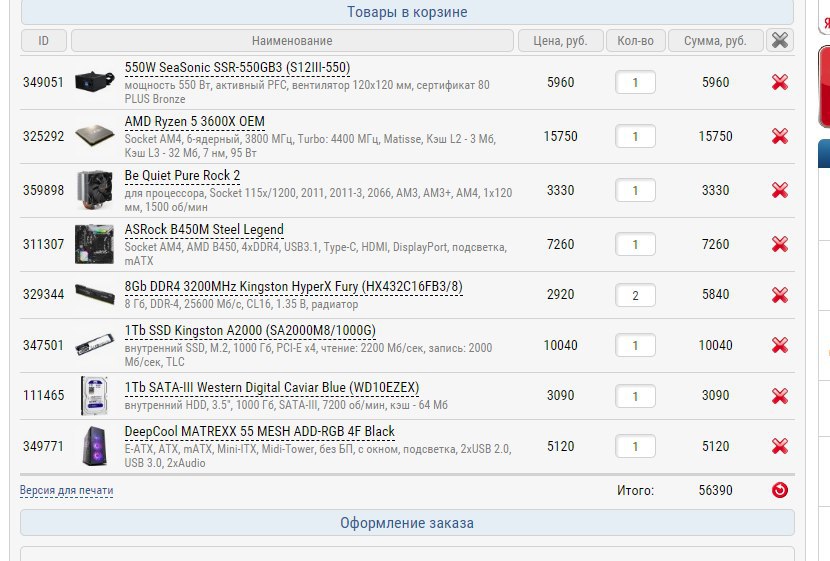The image size is (830, 561).
Task: Click the red recalculate total icon
Action: pyautogui.click(x=780, y=490)
